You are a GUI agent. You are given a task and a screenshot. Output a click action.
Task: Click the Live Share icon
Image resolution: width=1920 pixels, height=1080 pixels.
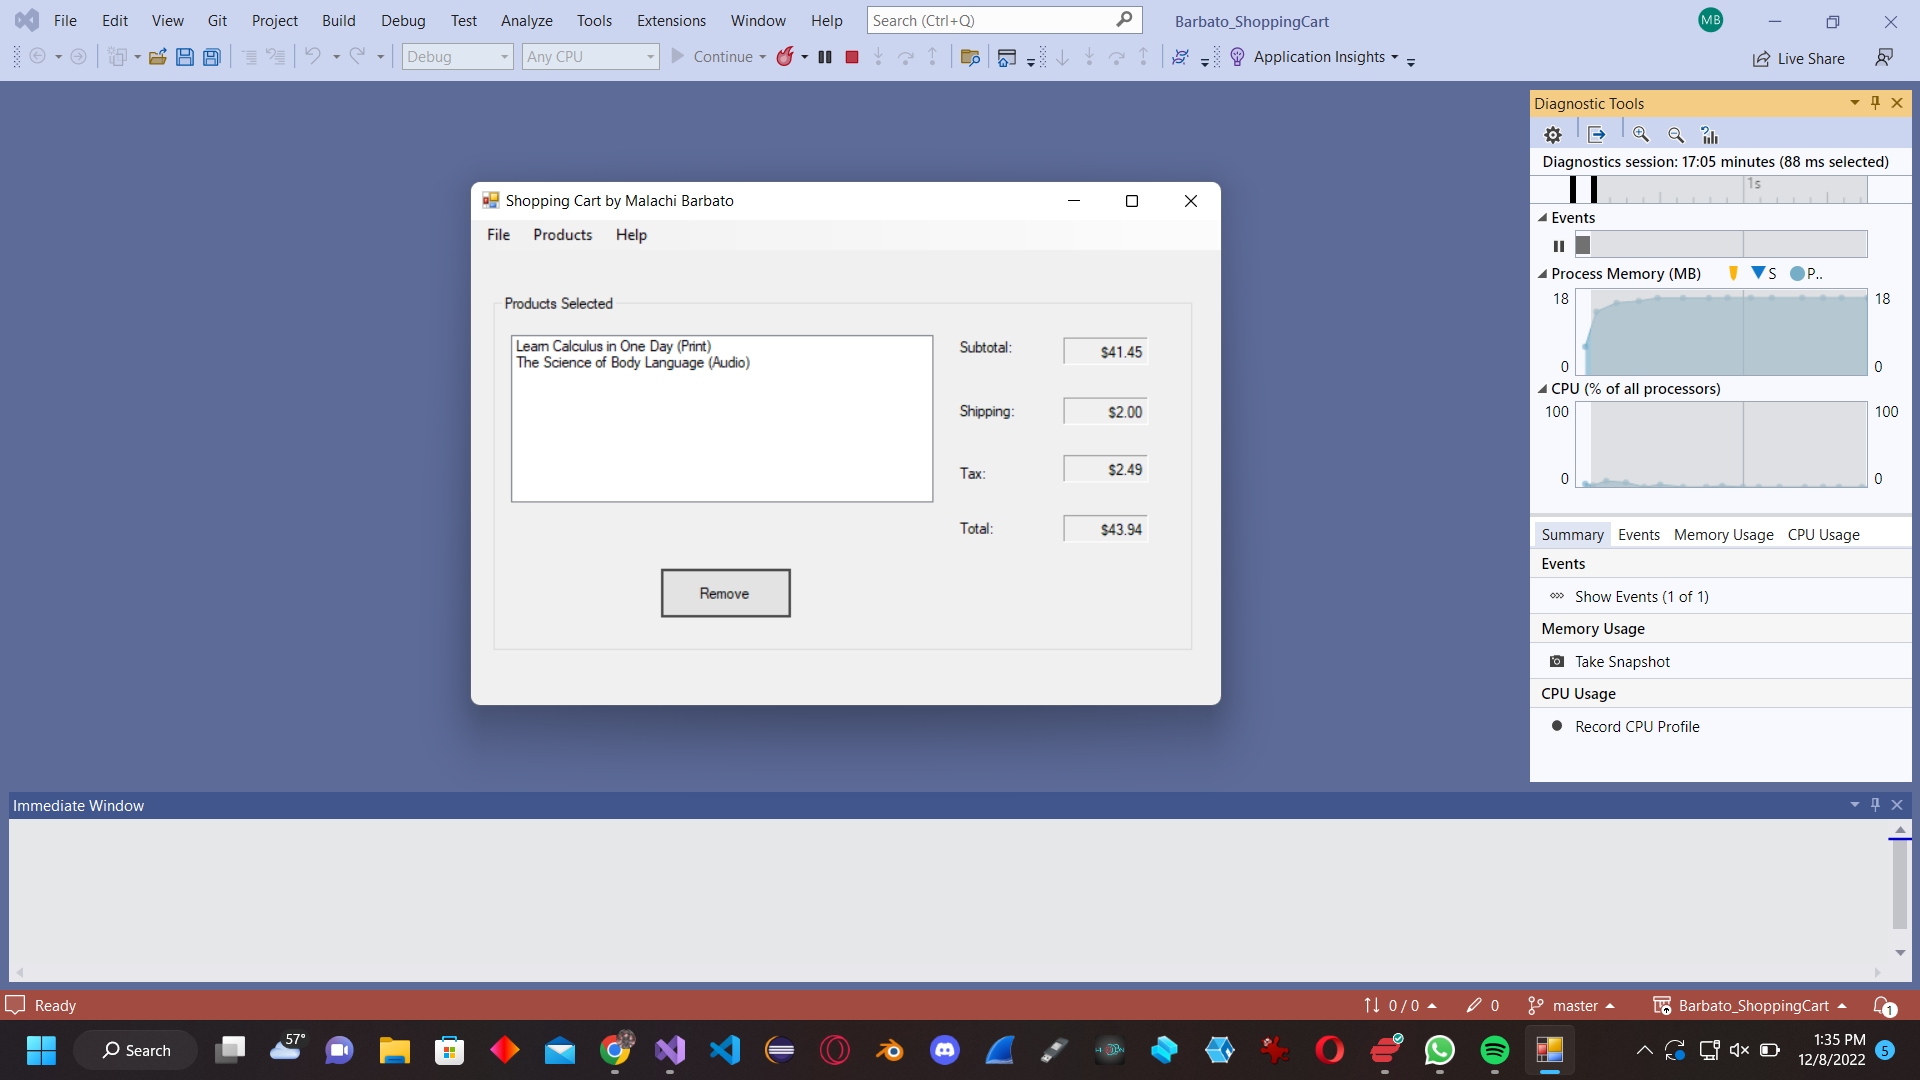[1762, 59]
